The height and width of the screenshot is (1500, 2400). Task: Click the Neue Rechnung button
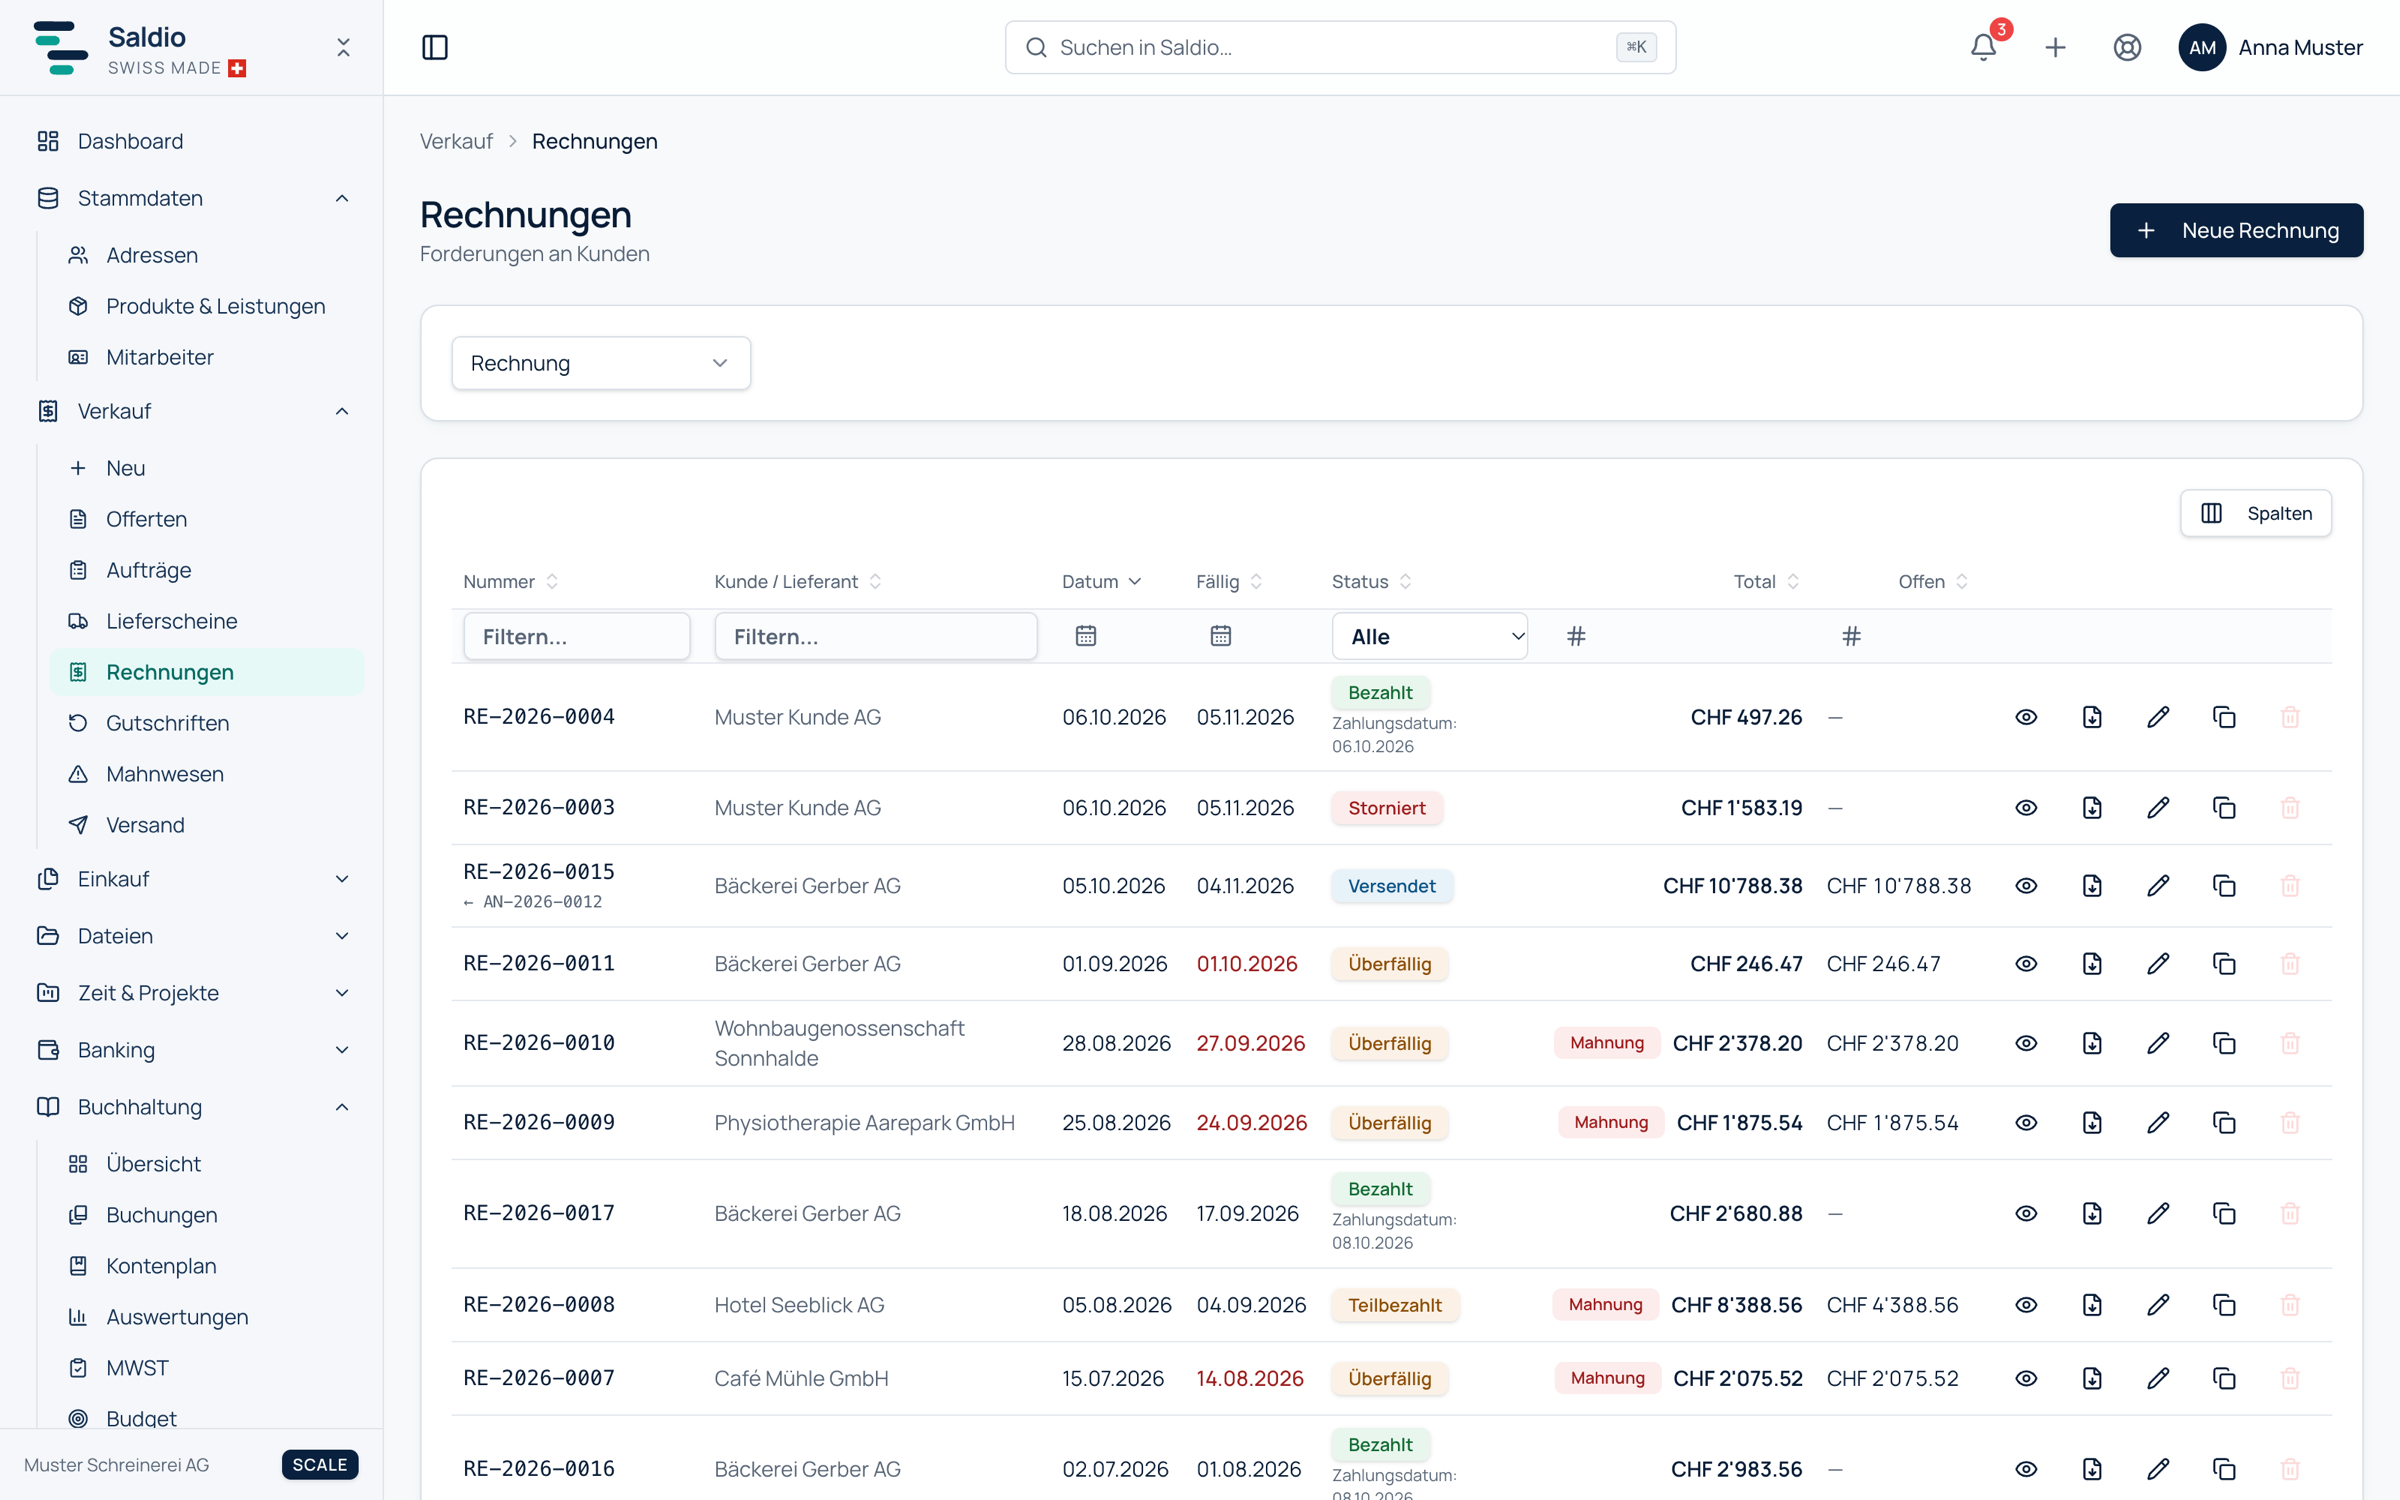coord(2236,230)
